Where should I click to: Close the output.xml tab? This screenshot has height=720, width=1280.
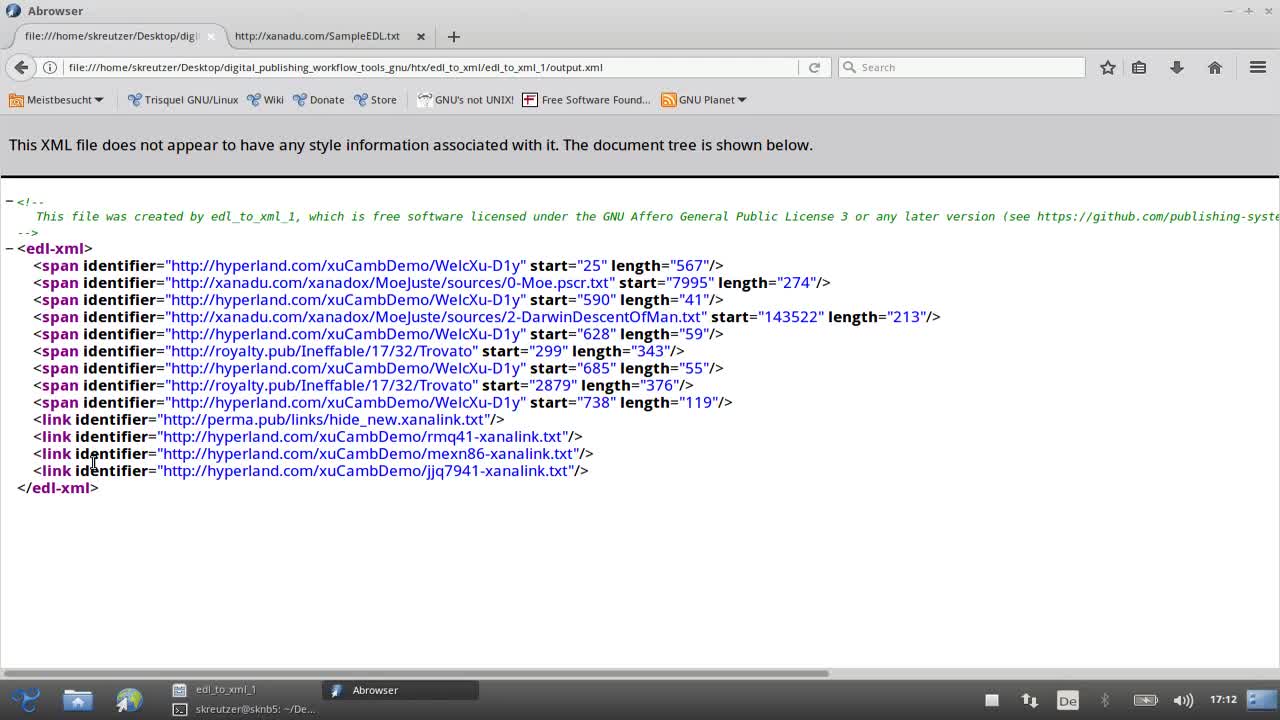(210, 36)
